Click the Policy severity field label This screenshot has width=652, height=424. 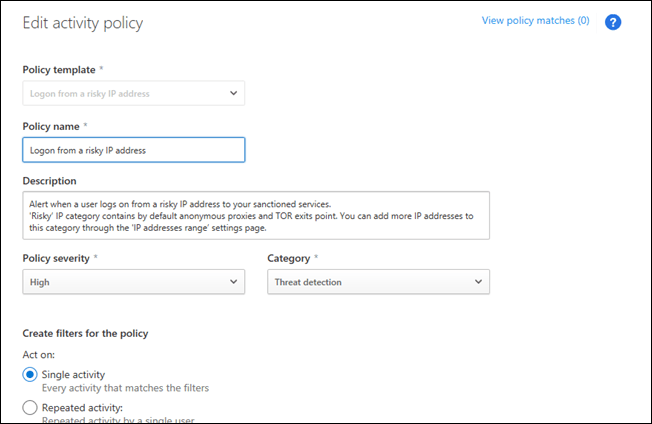coord(56,258)
